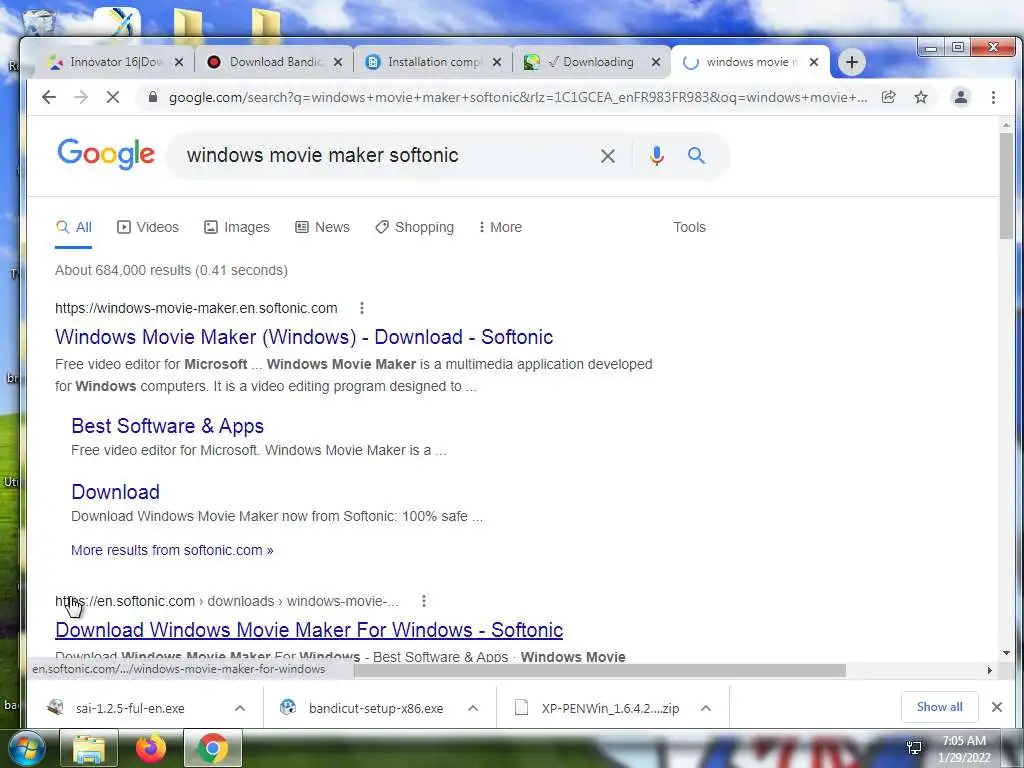This screenshot has height=768, width=1024.
Task: Open the sai-1.2.5-ful-en.exe download
Action: click(x=130, y=708)
